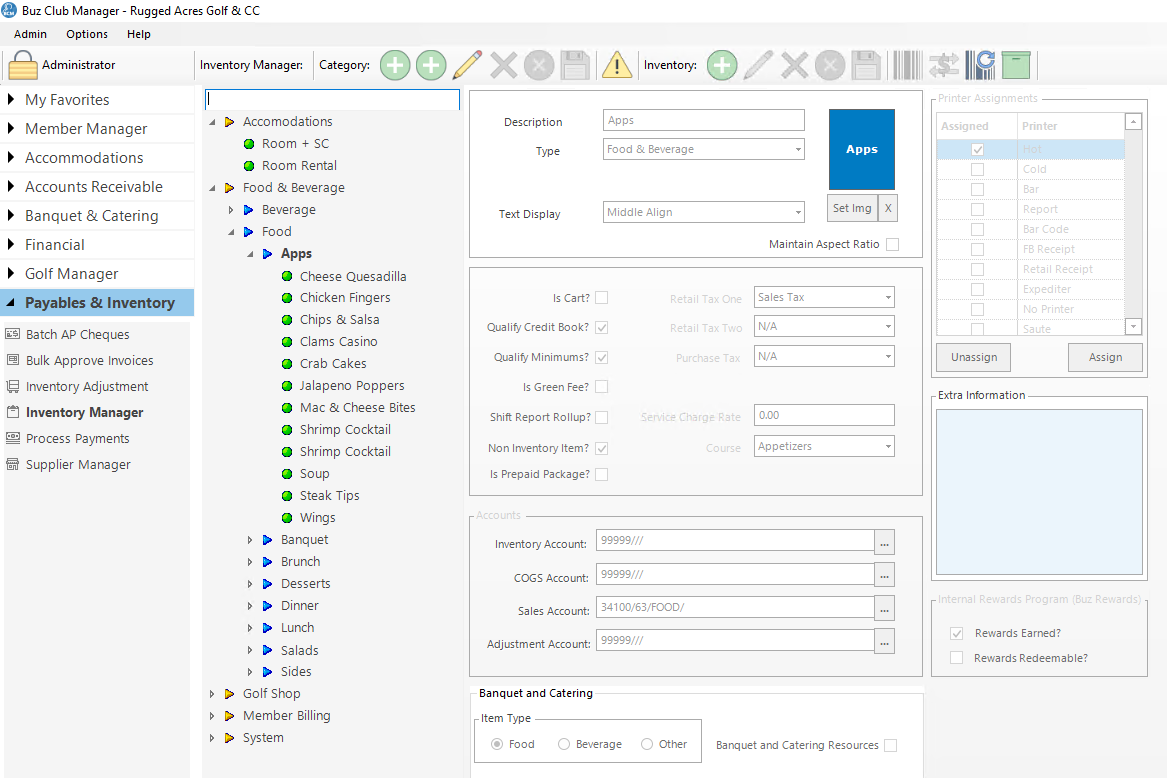Browse for the Sales Account
Image resolution: width=1167 pixels, height=778 pixels.
[884, 609]
